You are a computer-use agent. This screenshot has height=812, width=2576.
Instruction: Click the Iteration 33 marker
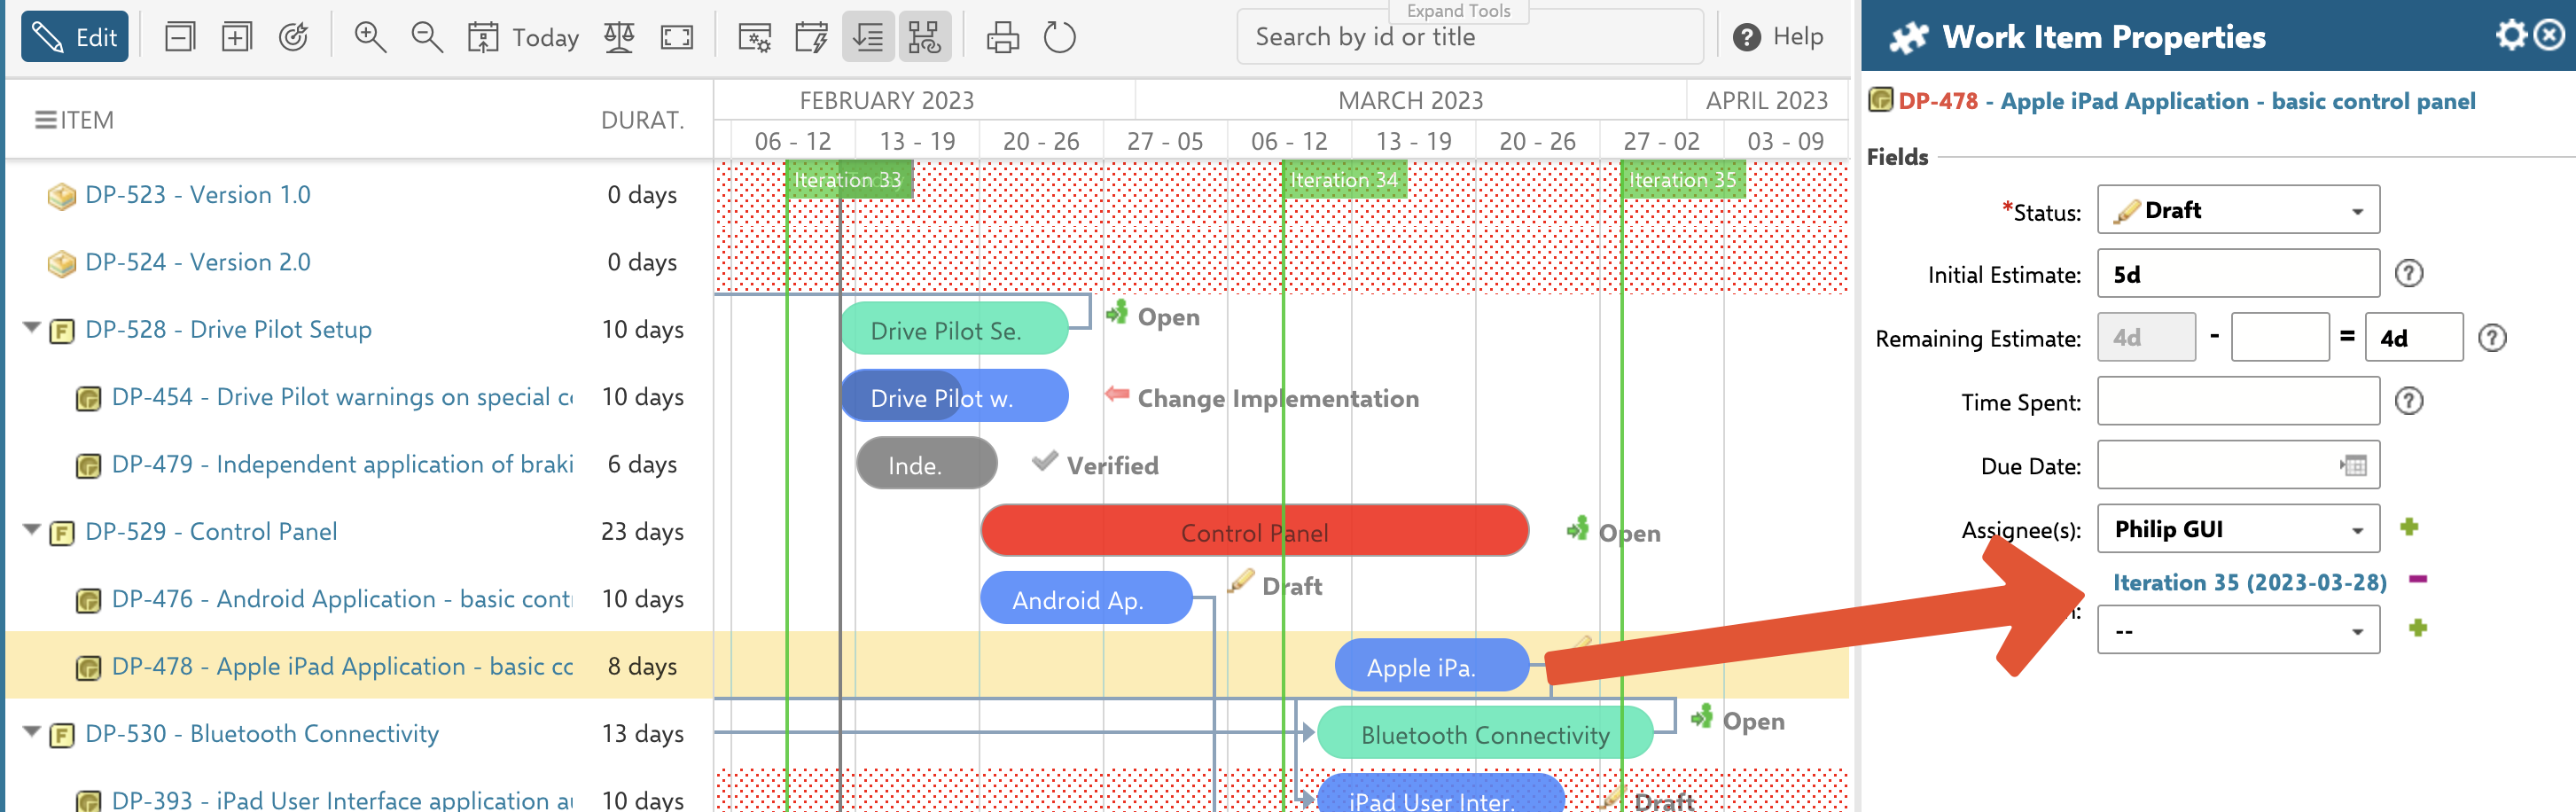[848, 180]
